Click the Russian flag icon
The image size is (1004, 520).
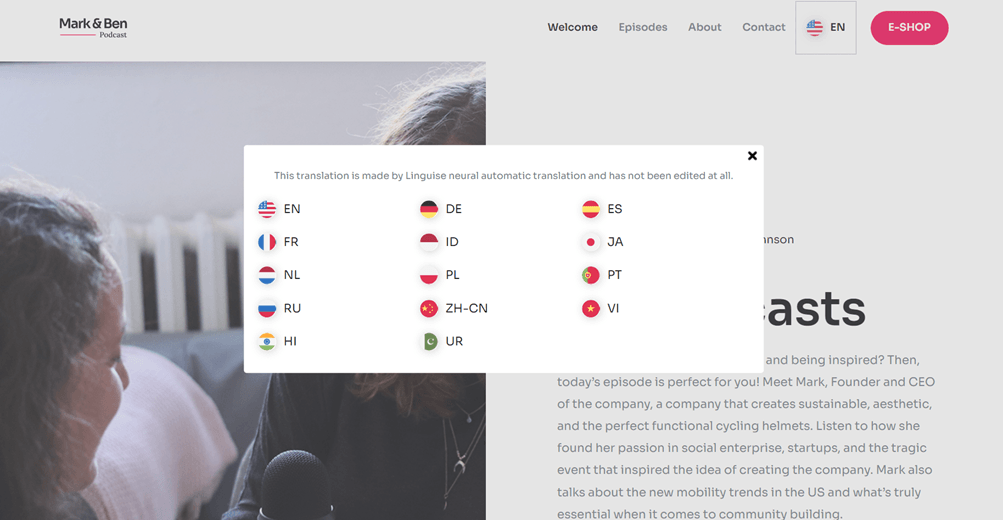pyautogui.click(x=267, y=308)
